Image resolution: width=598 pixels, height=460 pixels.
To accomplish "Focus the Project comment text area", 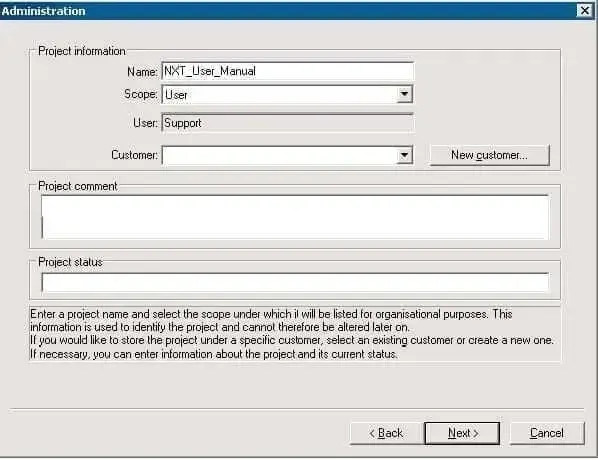I will tap(295, 217).
